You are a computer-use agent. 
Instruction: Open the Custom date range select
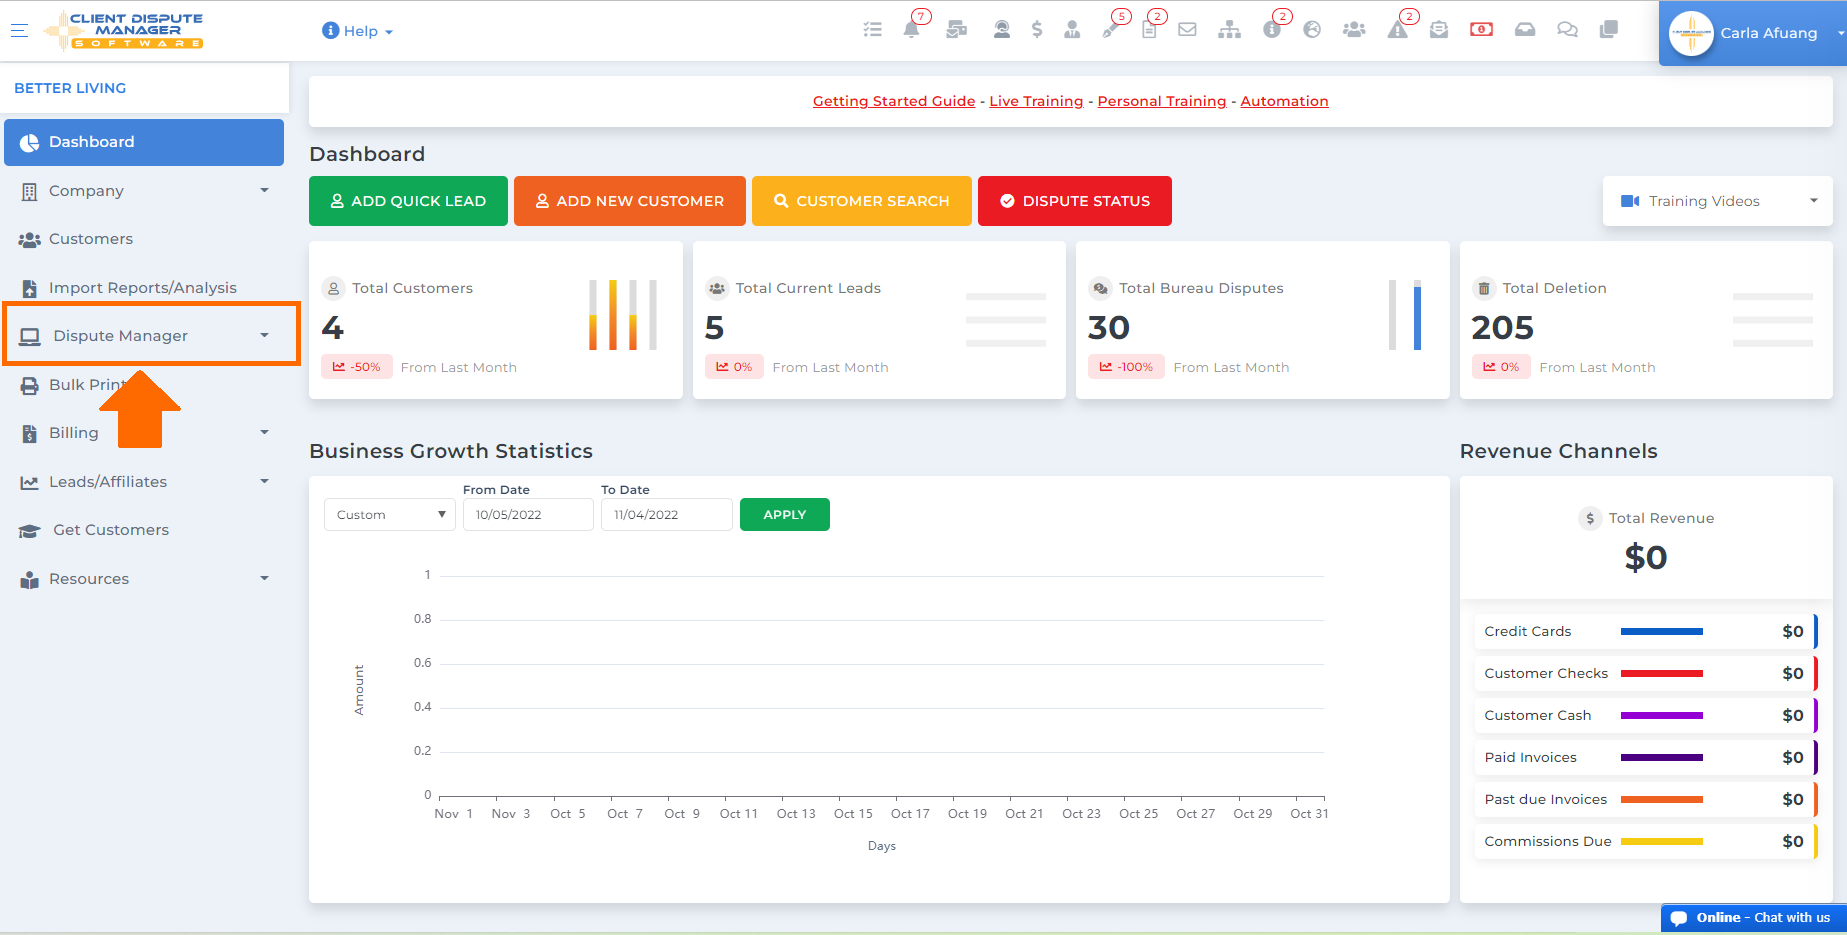(x=390, y=515)
